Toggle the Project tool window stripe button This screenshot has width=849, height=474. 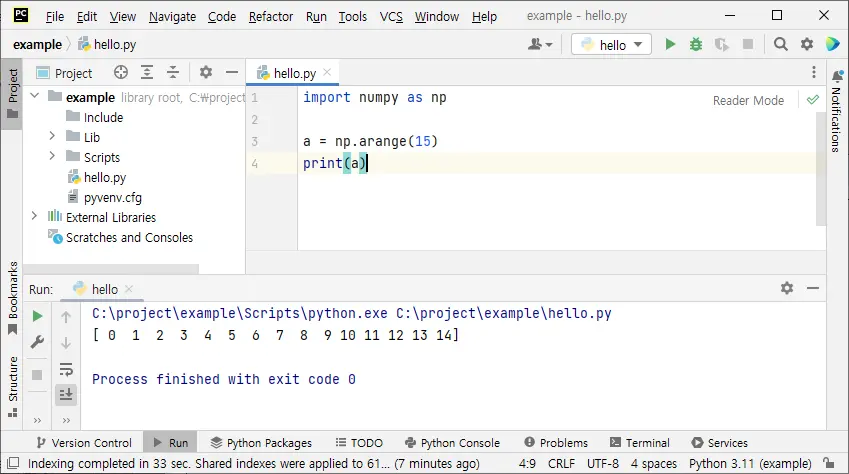click(12, 93)
